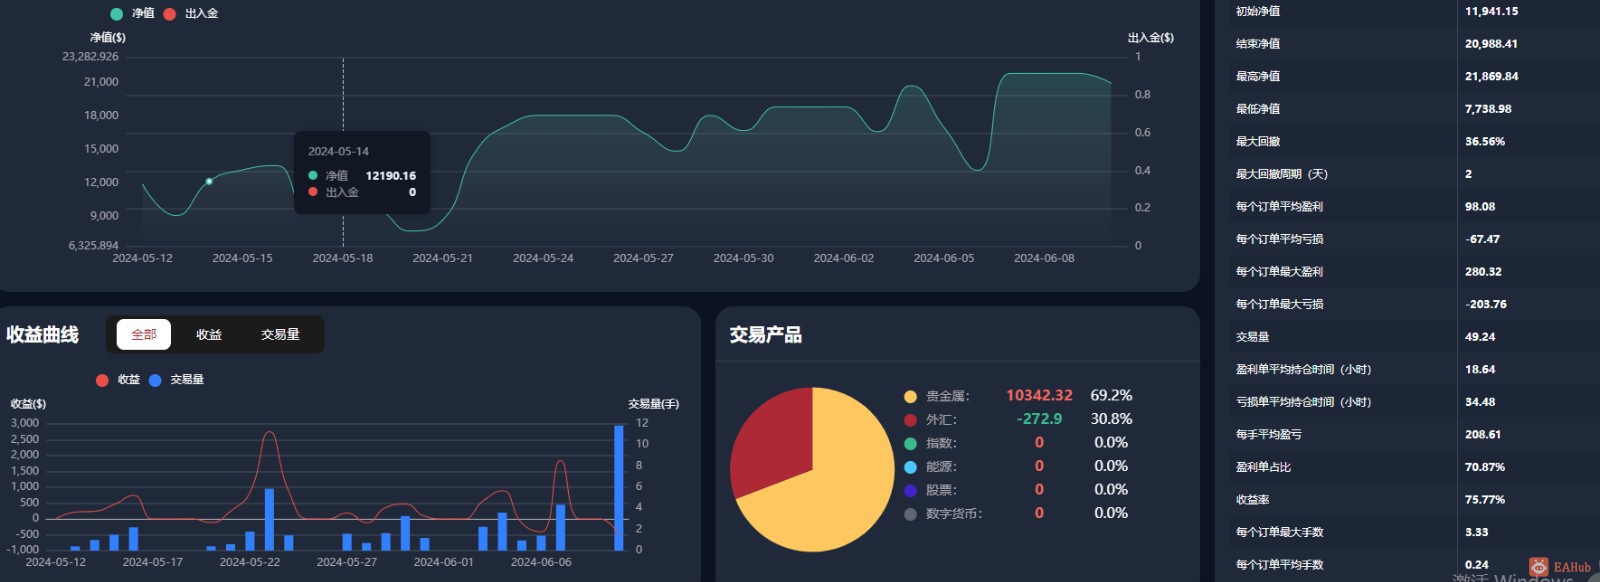Viewport: 1600px width, 582px height.
Task: Switch to the 收益 tab in 收益曲线
Action: (209, 334)
